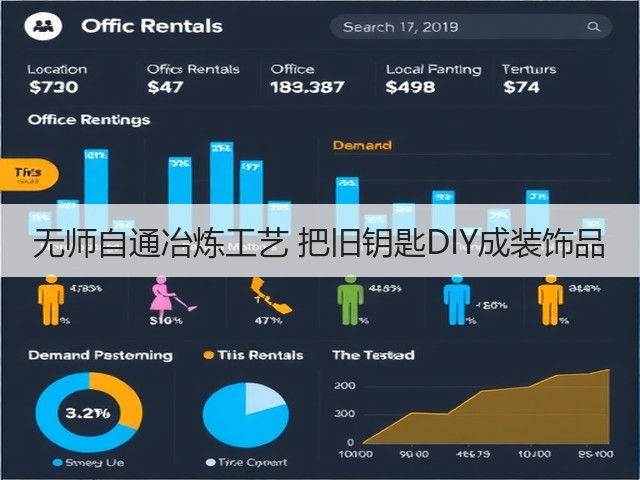Select the leftmost orange person icon
The height and width of the screenshot is (480, 640).
(51, 300)
